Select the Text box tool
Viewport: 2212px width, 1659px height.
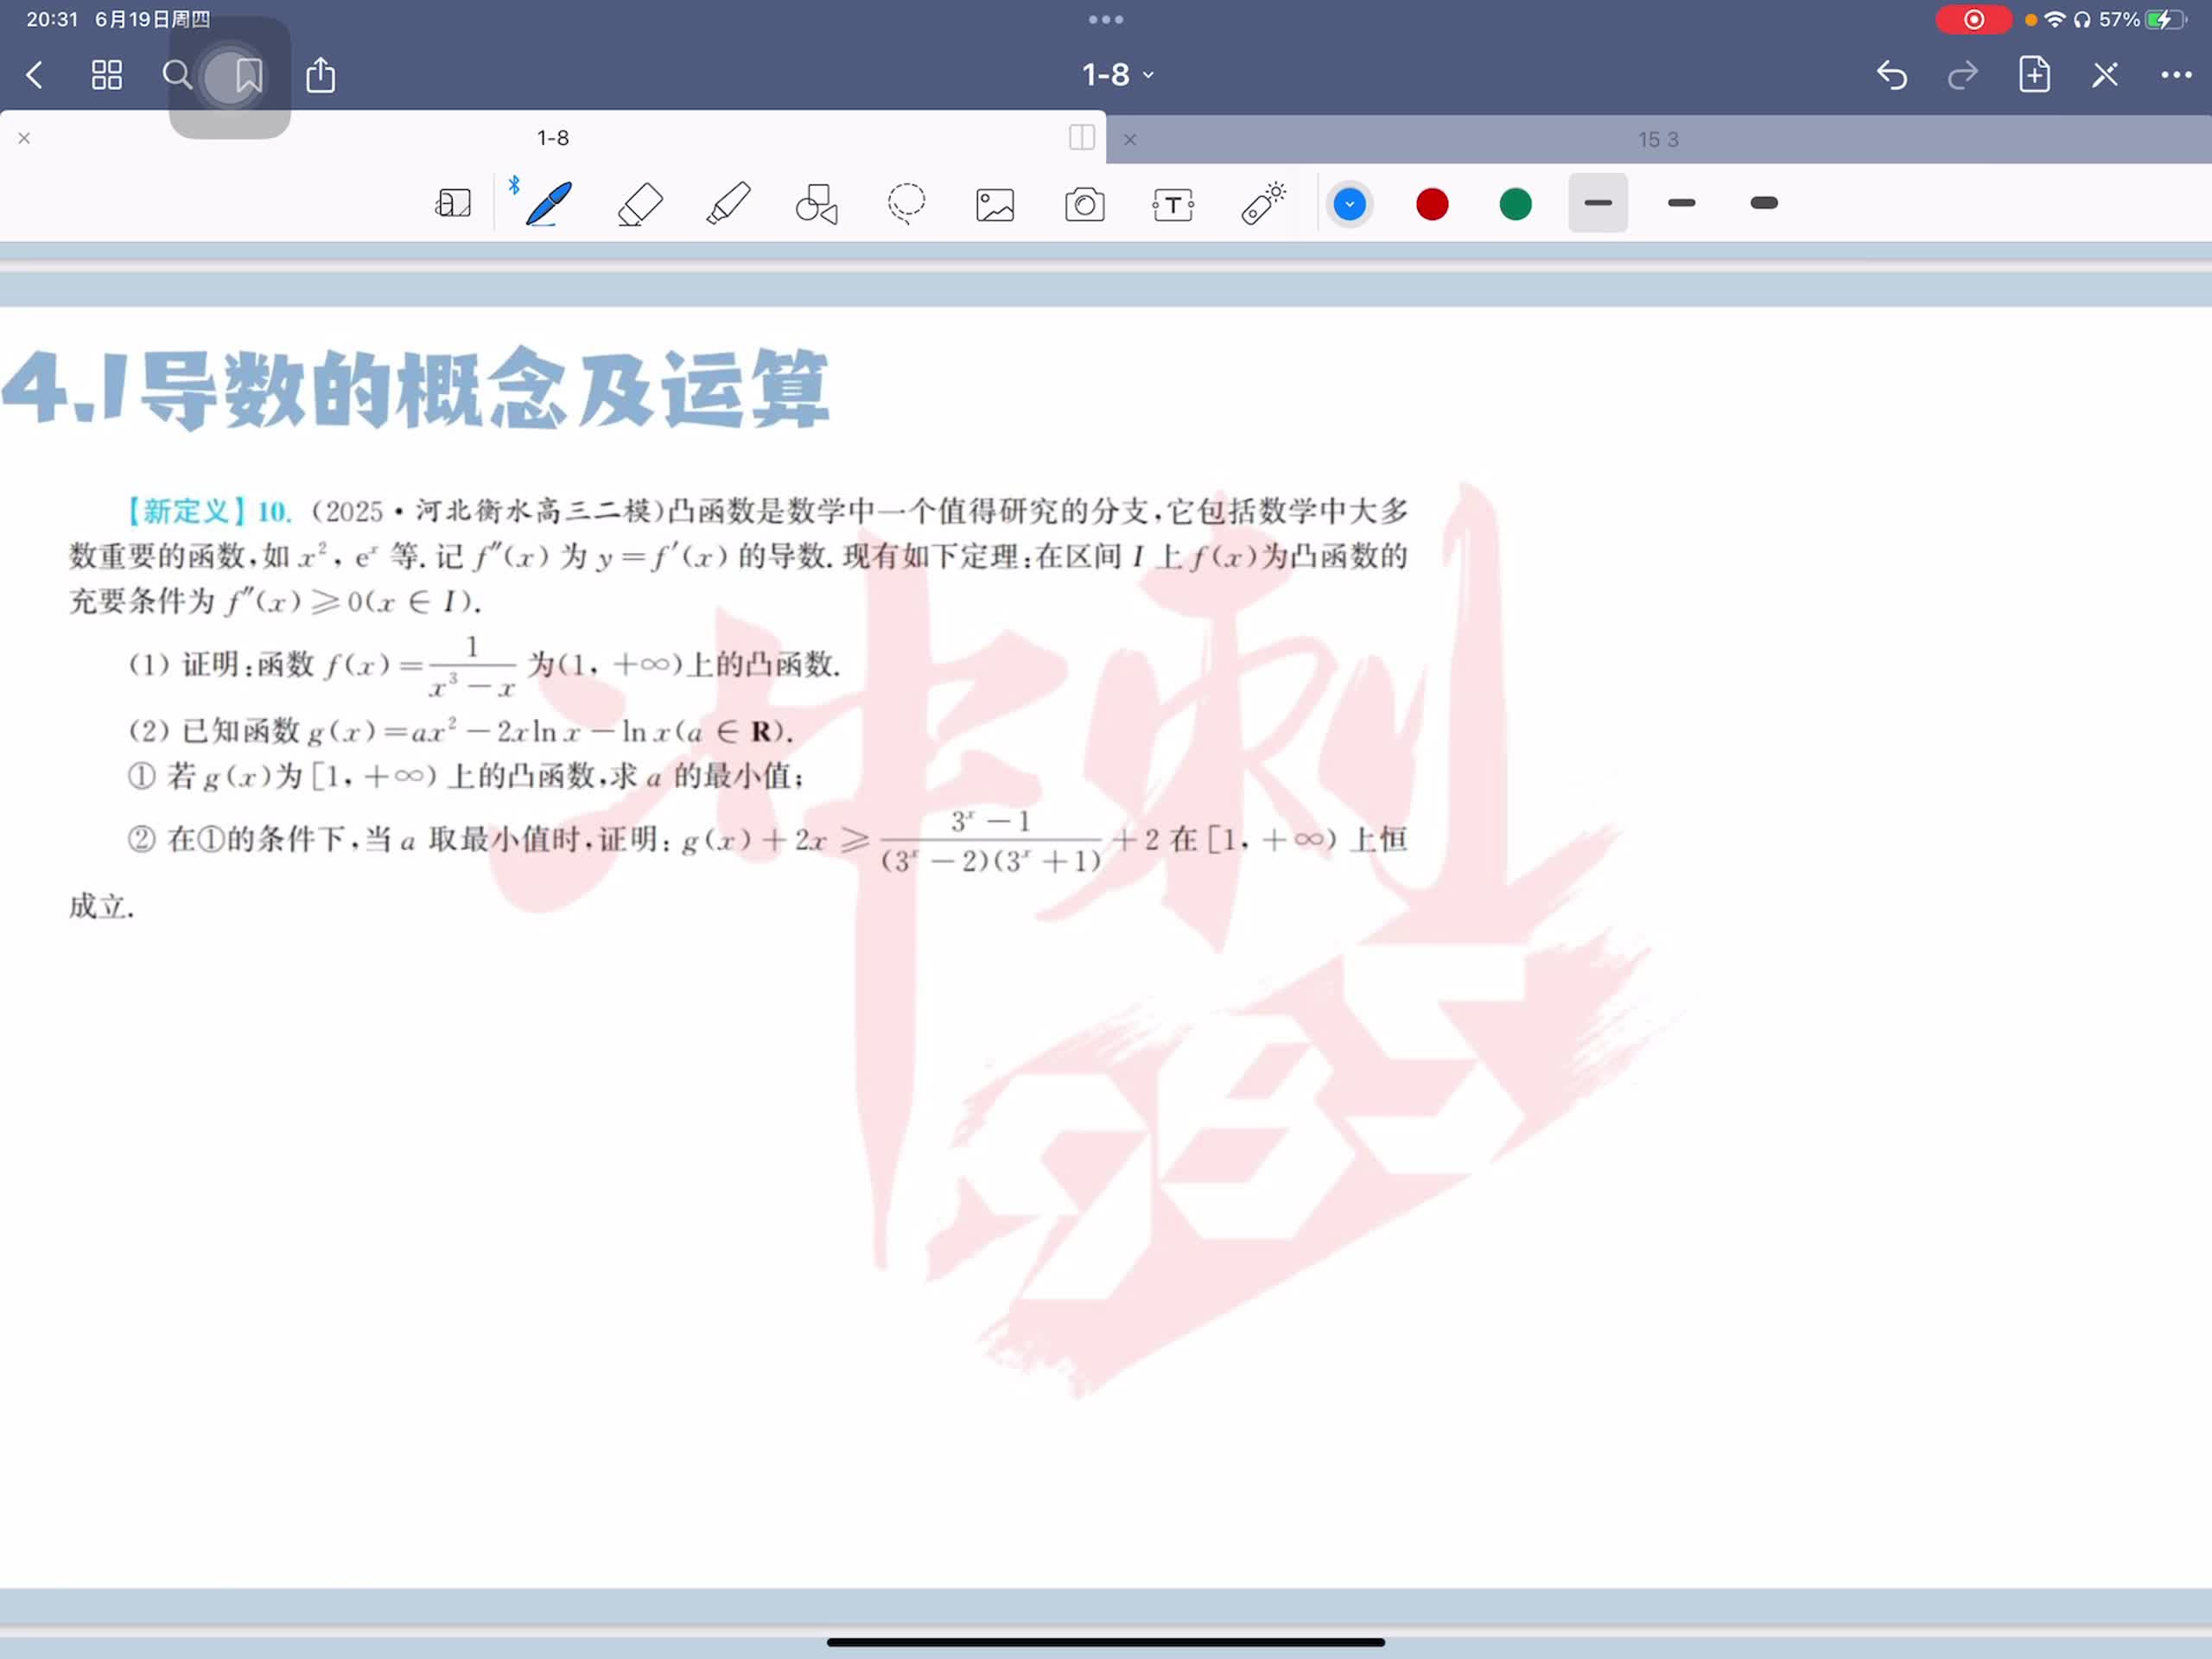(x=1173, y=204)
